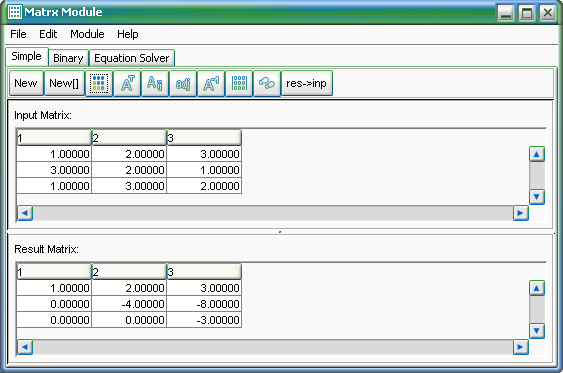Select Result Matrix second-row cell 0.00000

click(x=54, y=304)
